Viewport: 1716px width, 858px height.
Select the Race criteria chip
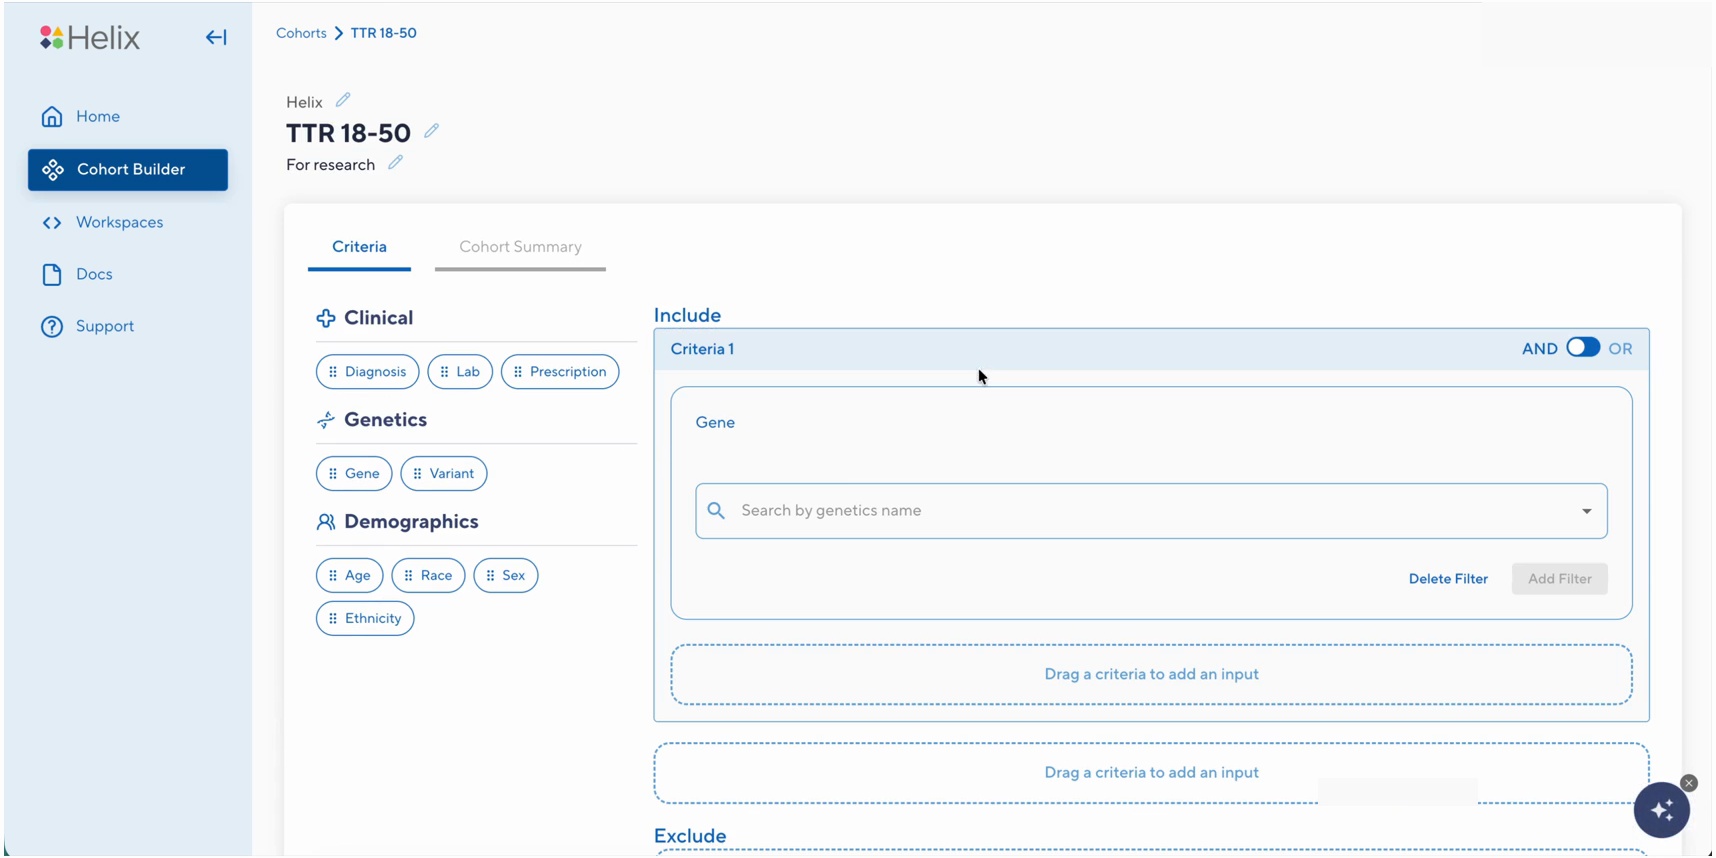(x=428, y=576)
